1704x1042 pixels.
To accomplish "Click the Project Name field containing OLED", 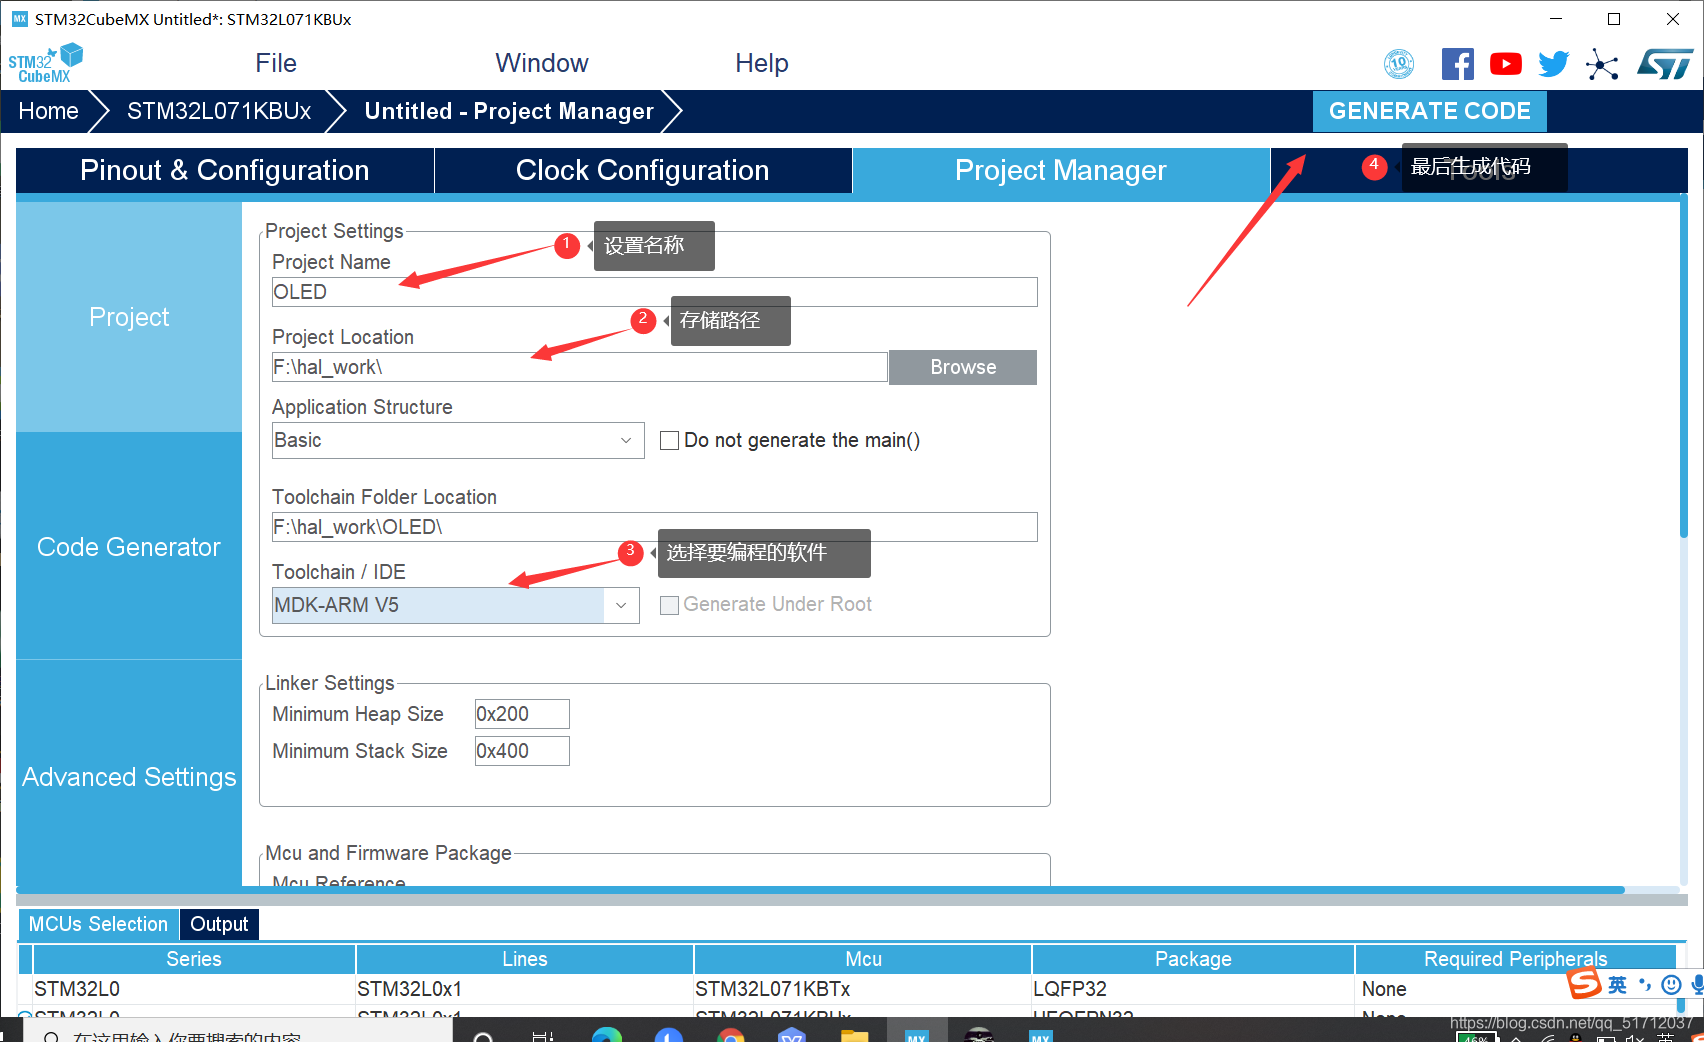I will (x=655, y=292).
